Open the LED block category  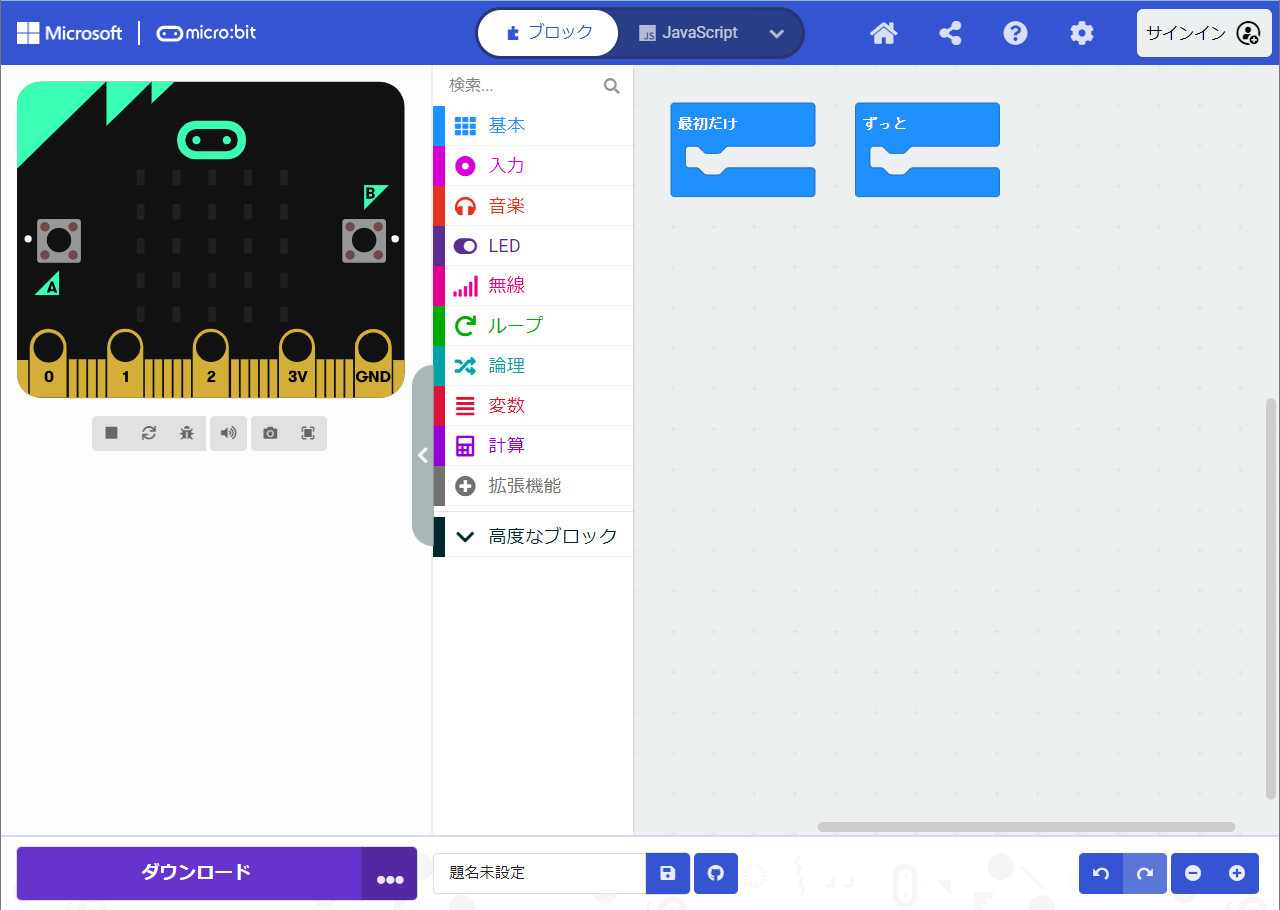(x=533, y=246)
